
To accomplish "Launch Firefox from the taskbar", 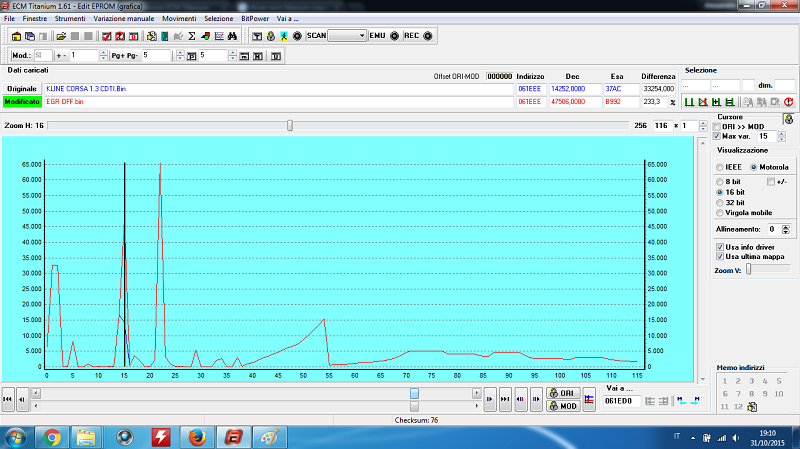I will pos(196,437).
